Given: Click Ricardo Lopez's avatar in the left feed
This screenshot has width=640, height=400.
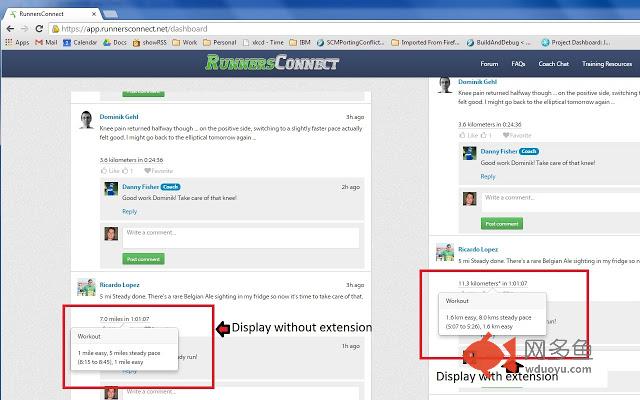Looking at the screenshot, I should click(x=86, y=287).
